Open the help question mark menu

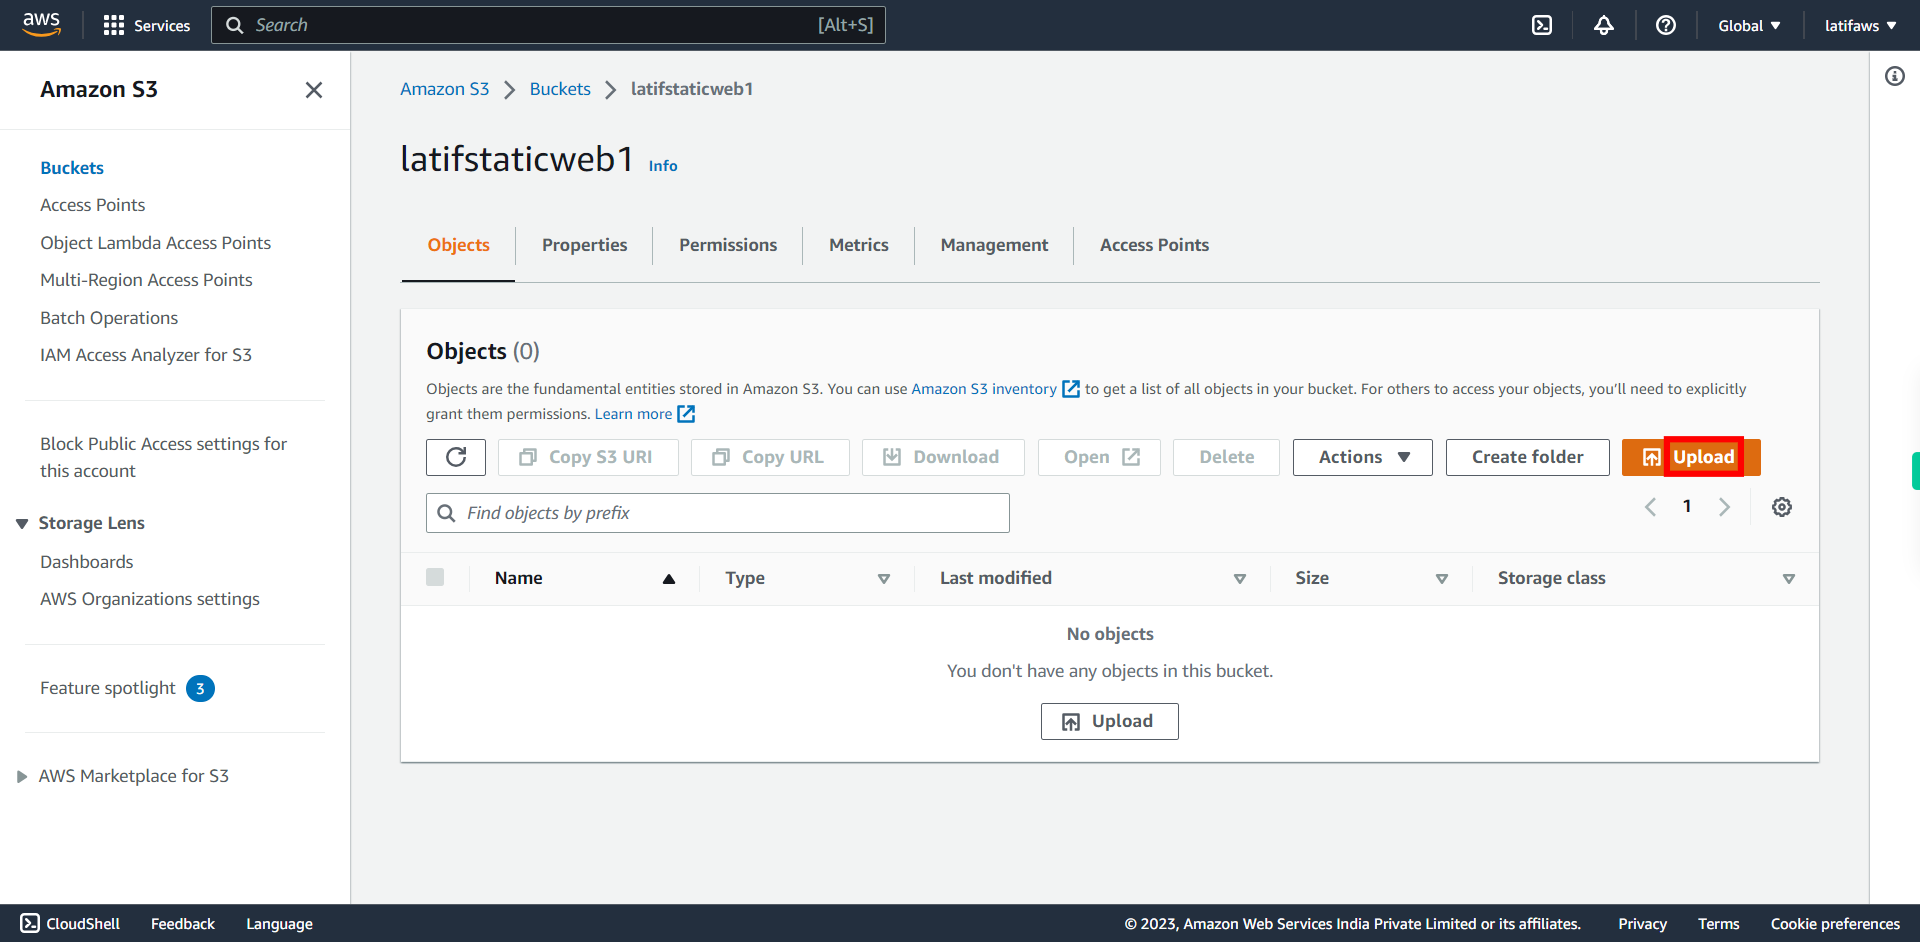(1666, 26)
